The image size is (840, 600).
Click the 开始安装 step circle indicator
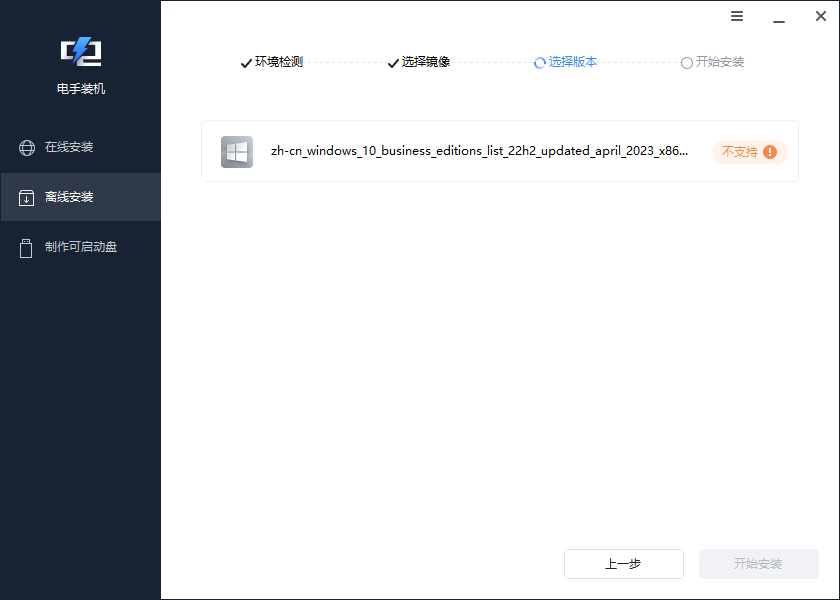pyautogui.click(x=687, y=62)
